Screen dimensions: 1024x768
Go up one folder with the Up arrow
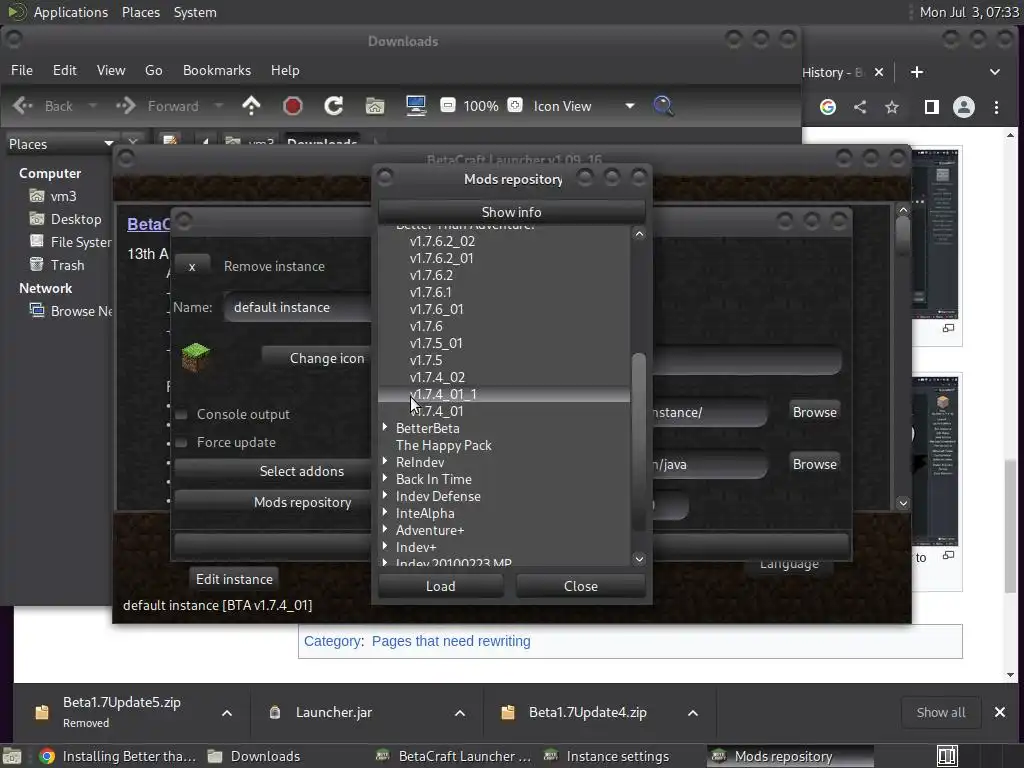point(251,106)
